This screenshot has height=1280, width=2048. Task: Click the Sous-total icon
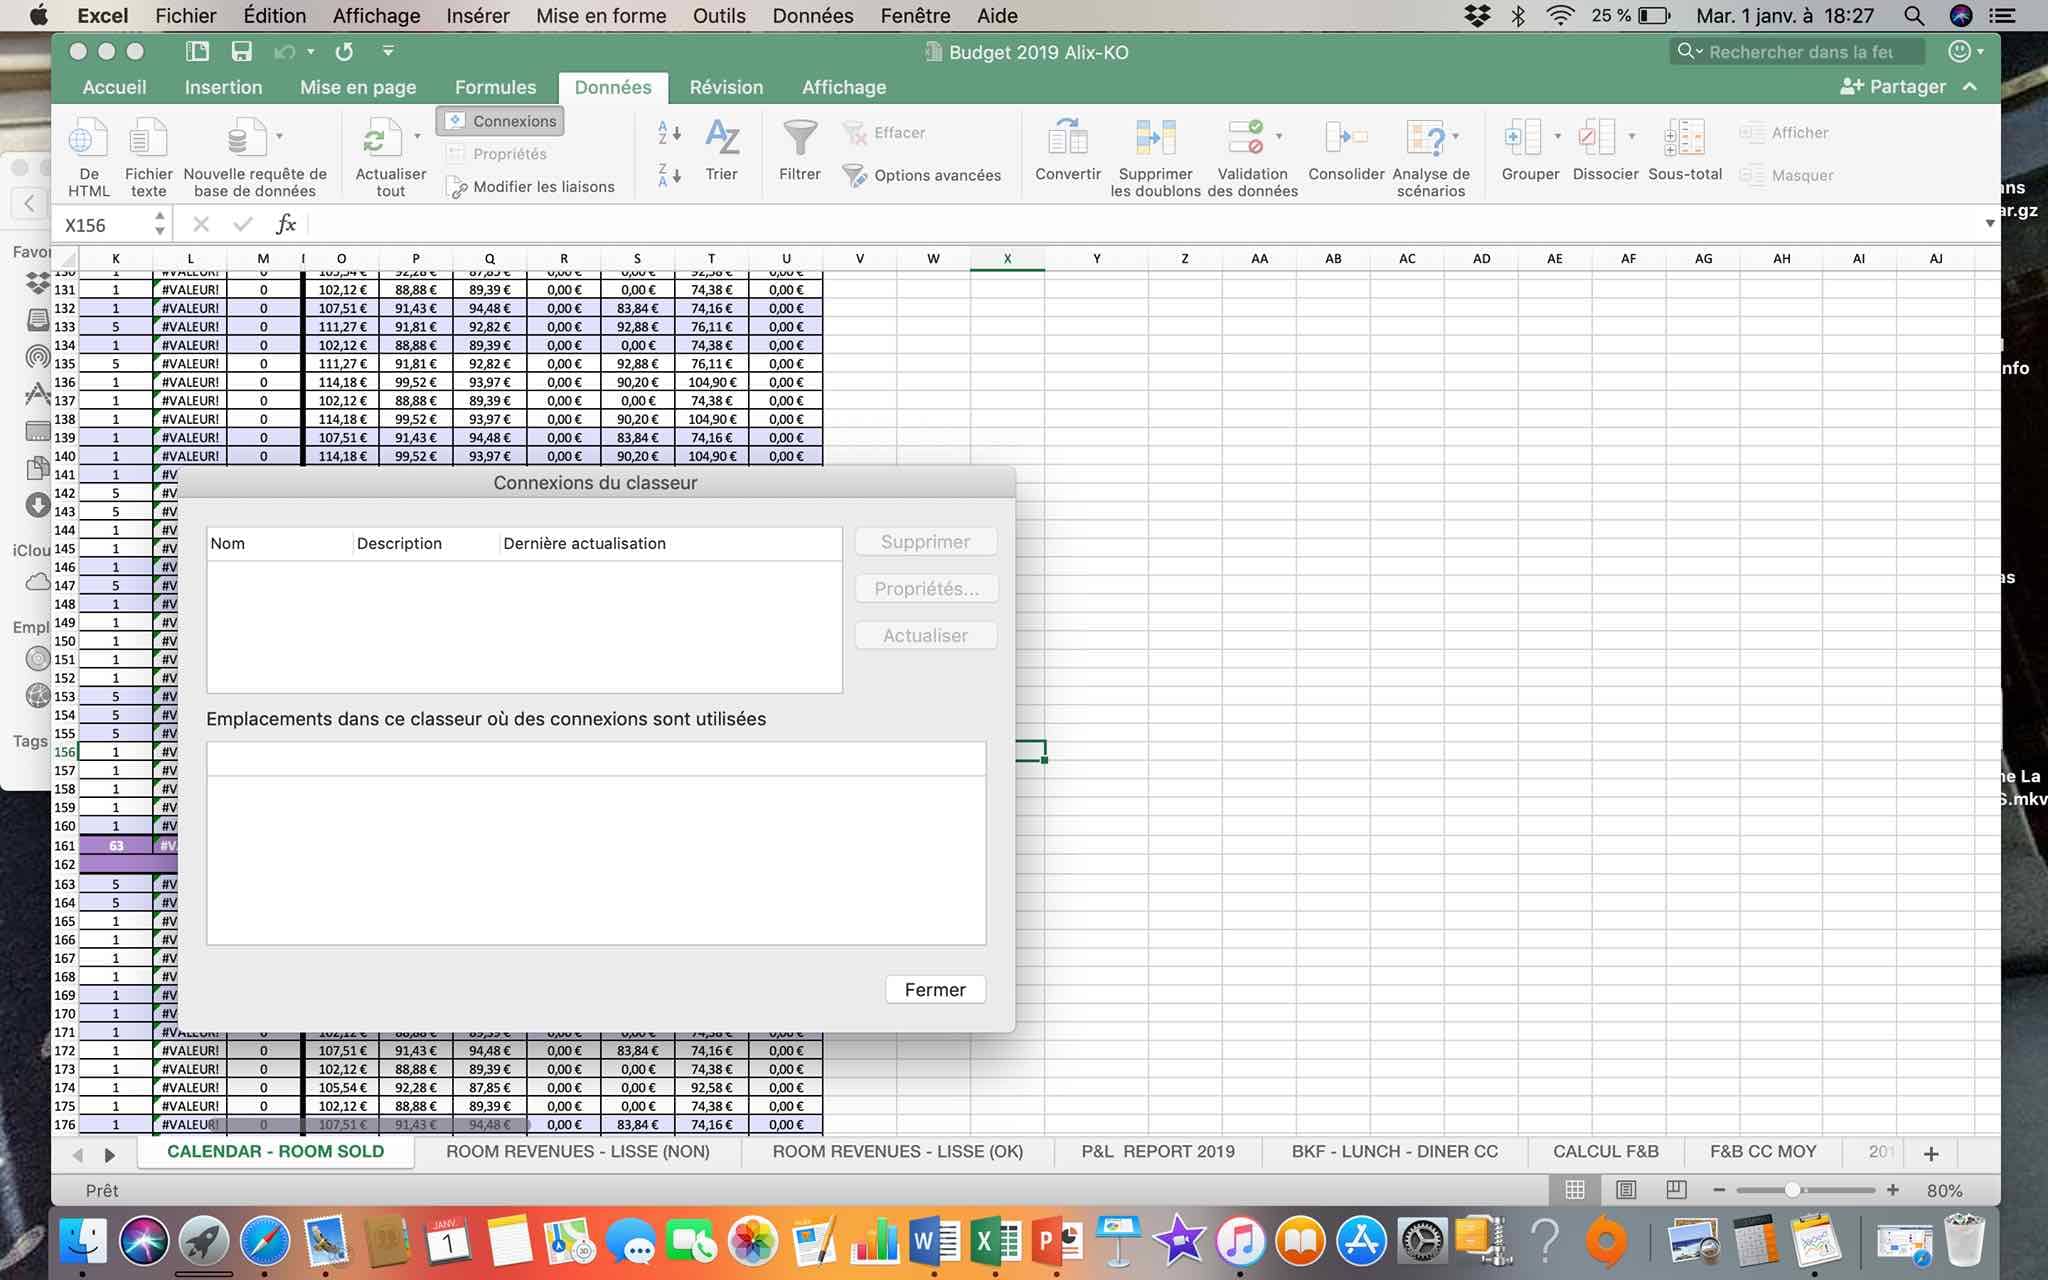pyautogui.click(x=1684, y=139)
